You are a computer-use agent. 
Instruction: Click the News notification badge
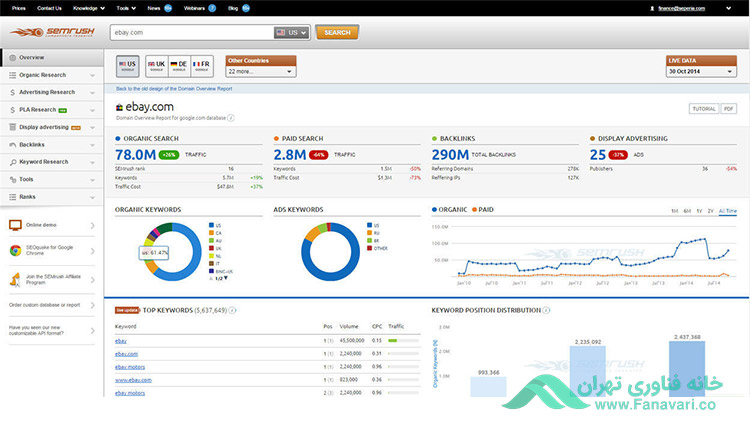coord(168,8)
